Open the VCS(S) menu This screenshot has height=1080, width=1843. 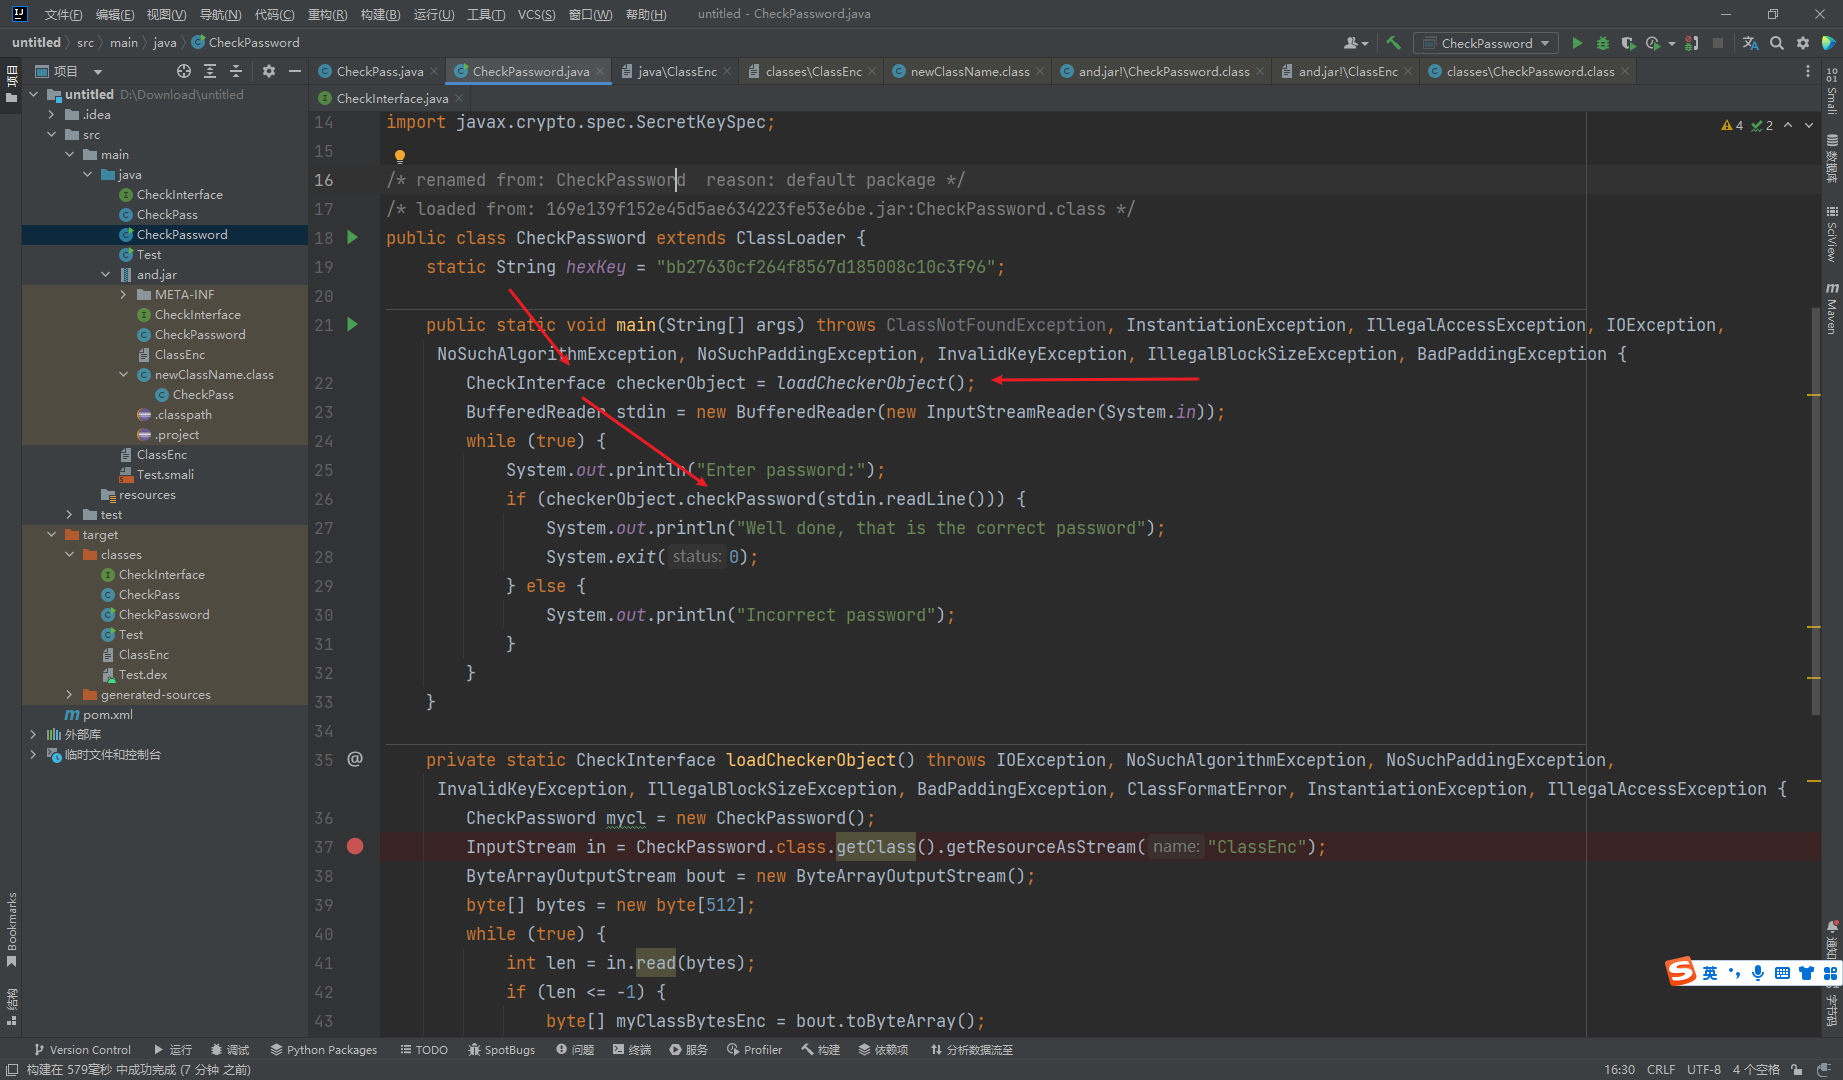click(x=536, y=14)
